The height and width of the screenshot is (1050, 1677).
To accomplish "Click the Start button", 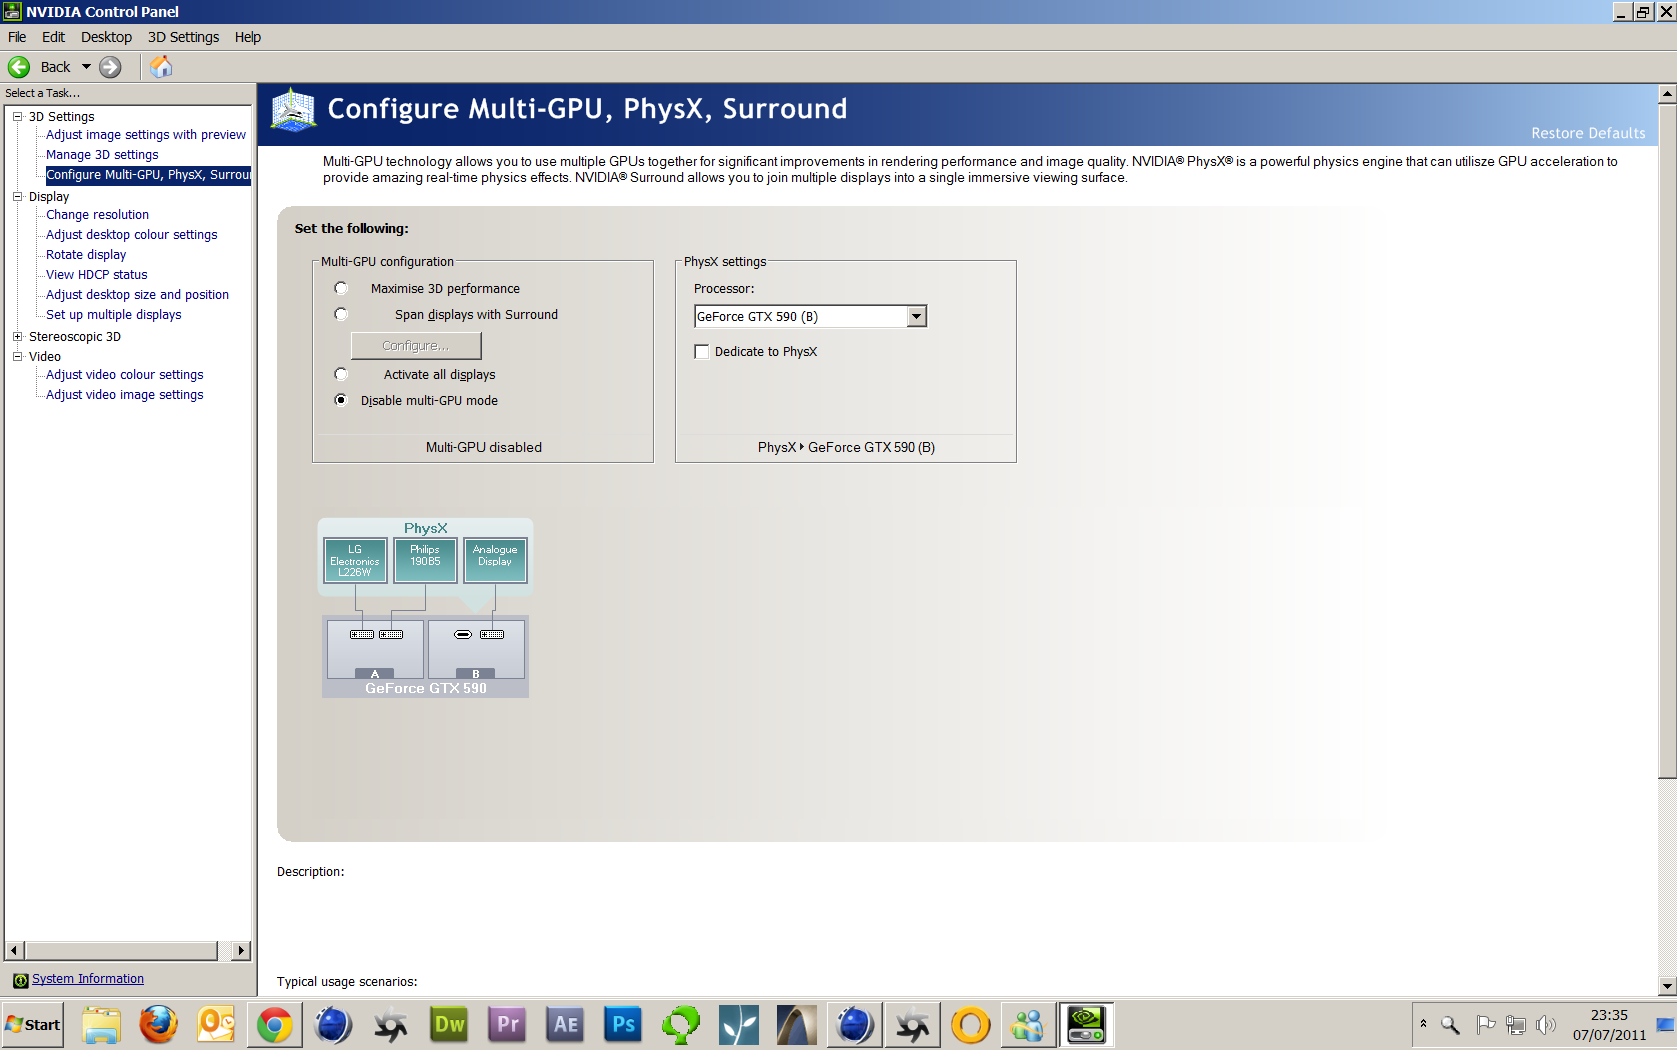I will (x=33, y=1025).
